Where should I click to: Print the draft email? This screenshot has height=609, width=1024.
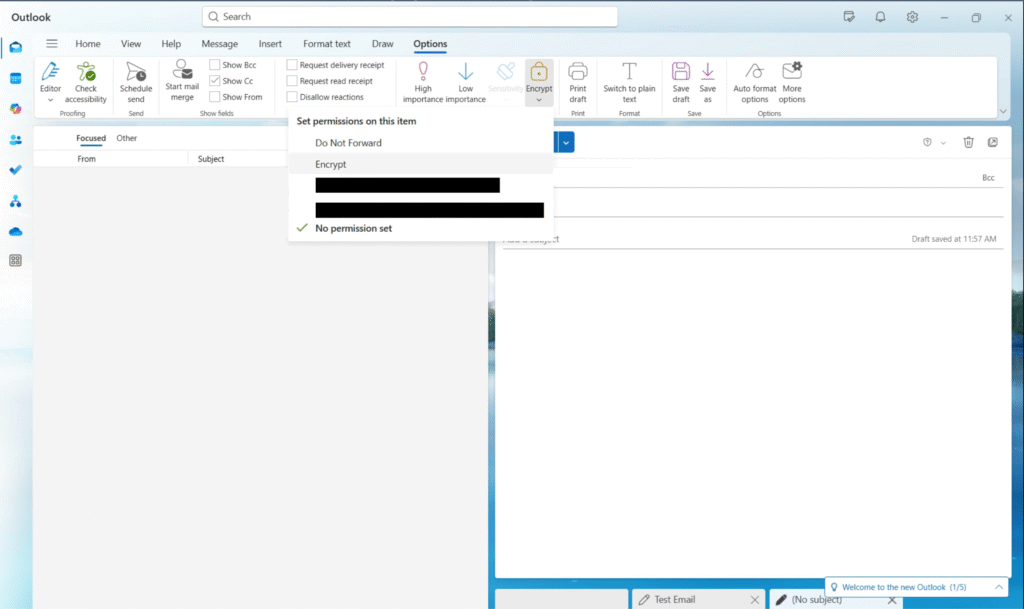click(x=578, y=82)
